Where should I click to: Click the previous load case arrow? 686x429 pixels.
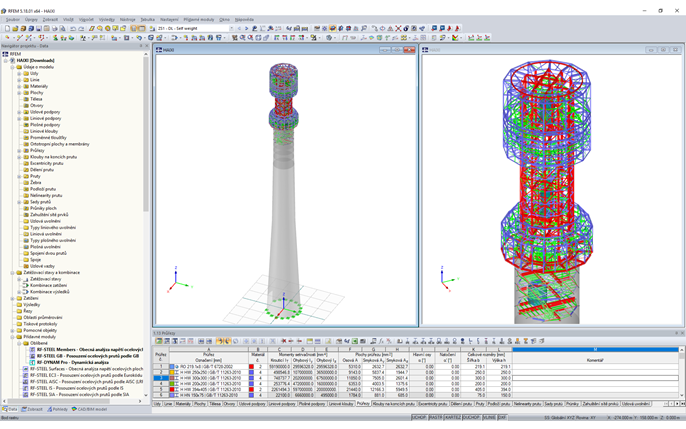239,28
